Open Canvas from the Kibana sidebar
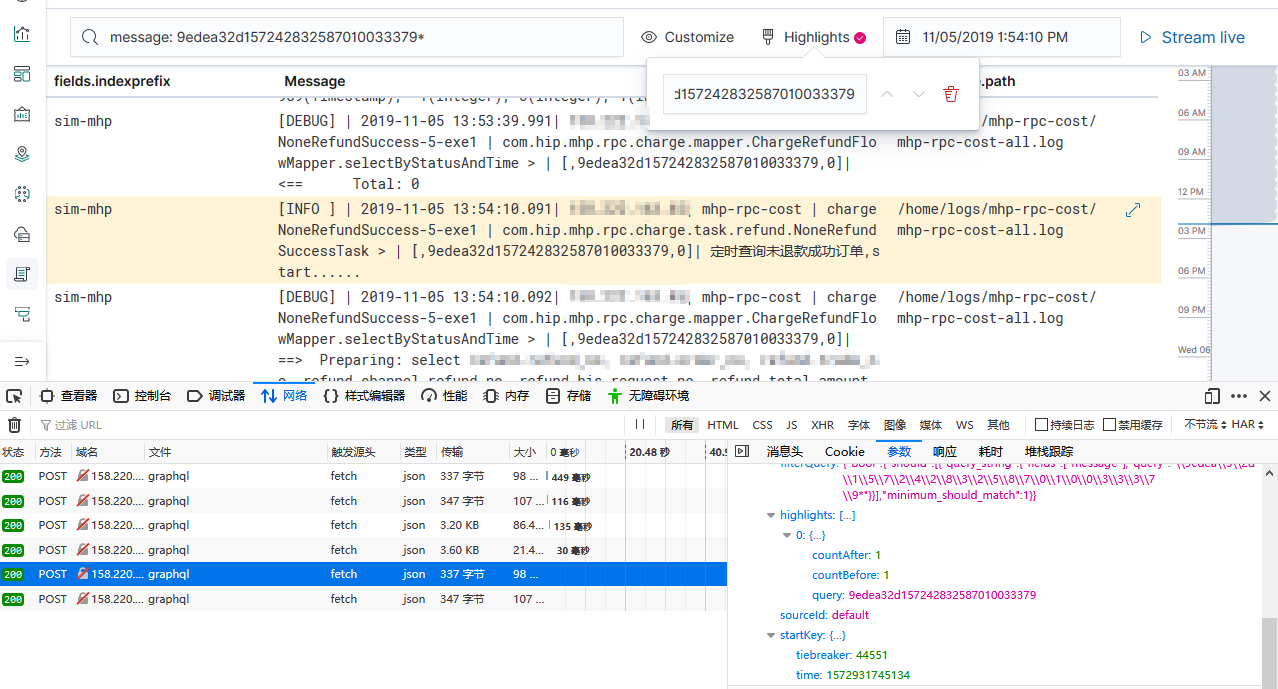1278x689 pixels. pyautogui.click(x=22, y=114)
